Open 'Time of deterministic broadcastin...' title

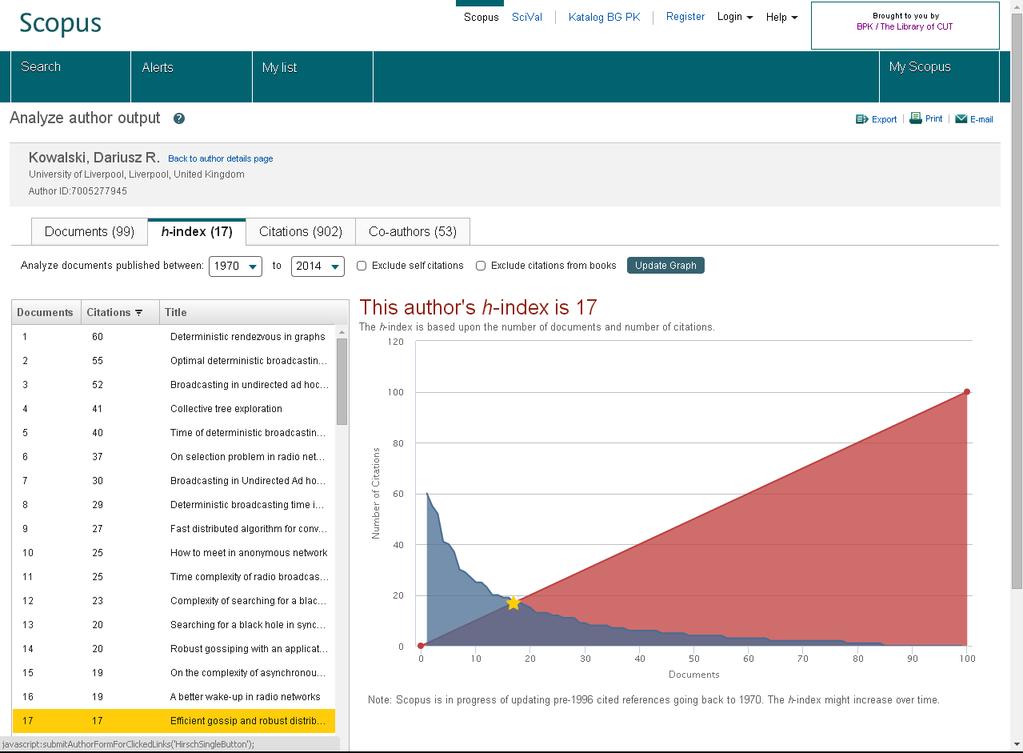pyautogui.click(x=248, y=433)
